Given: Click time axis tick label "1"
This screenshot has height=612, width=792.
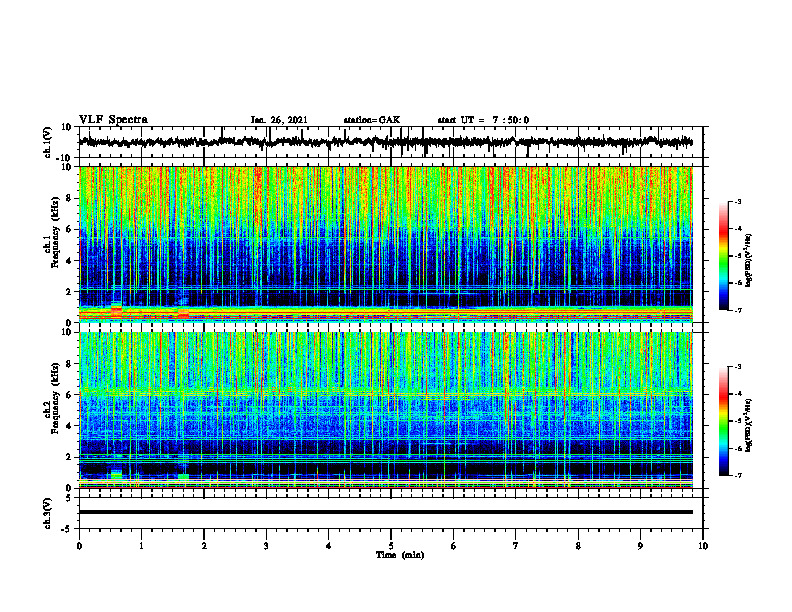Looking at the screenshot, I should point(141,546).
